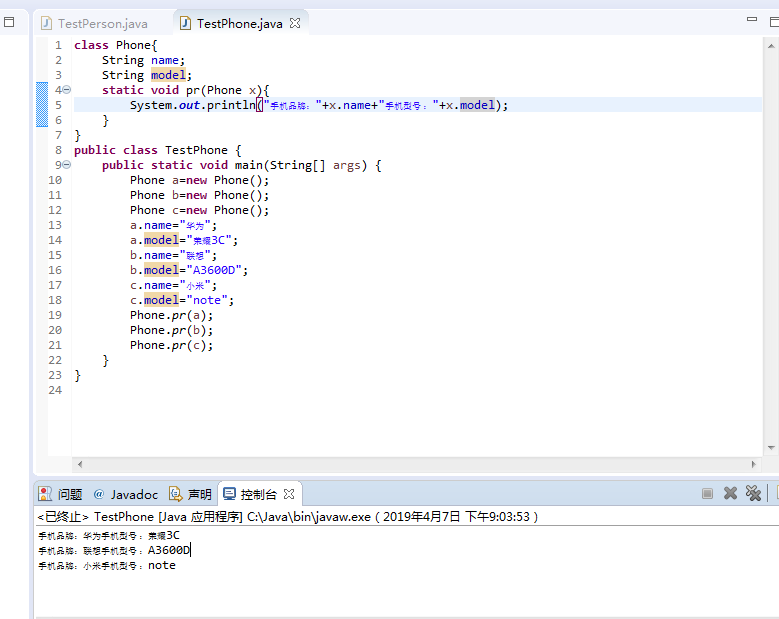Close the TestPhone.java editor tab

(295, 23)
